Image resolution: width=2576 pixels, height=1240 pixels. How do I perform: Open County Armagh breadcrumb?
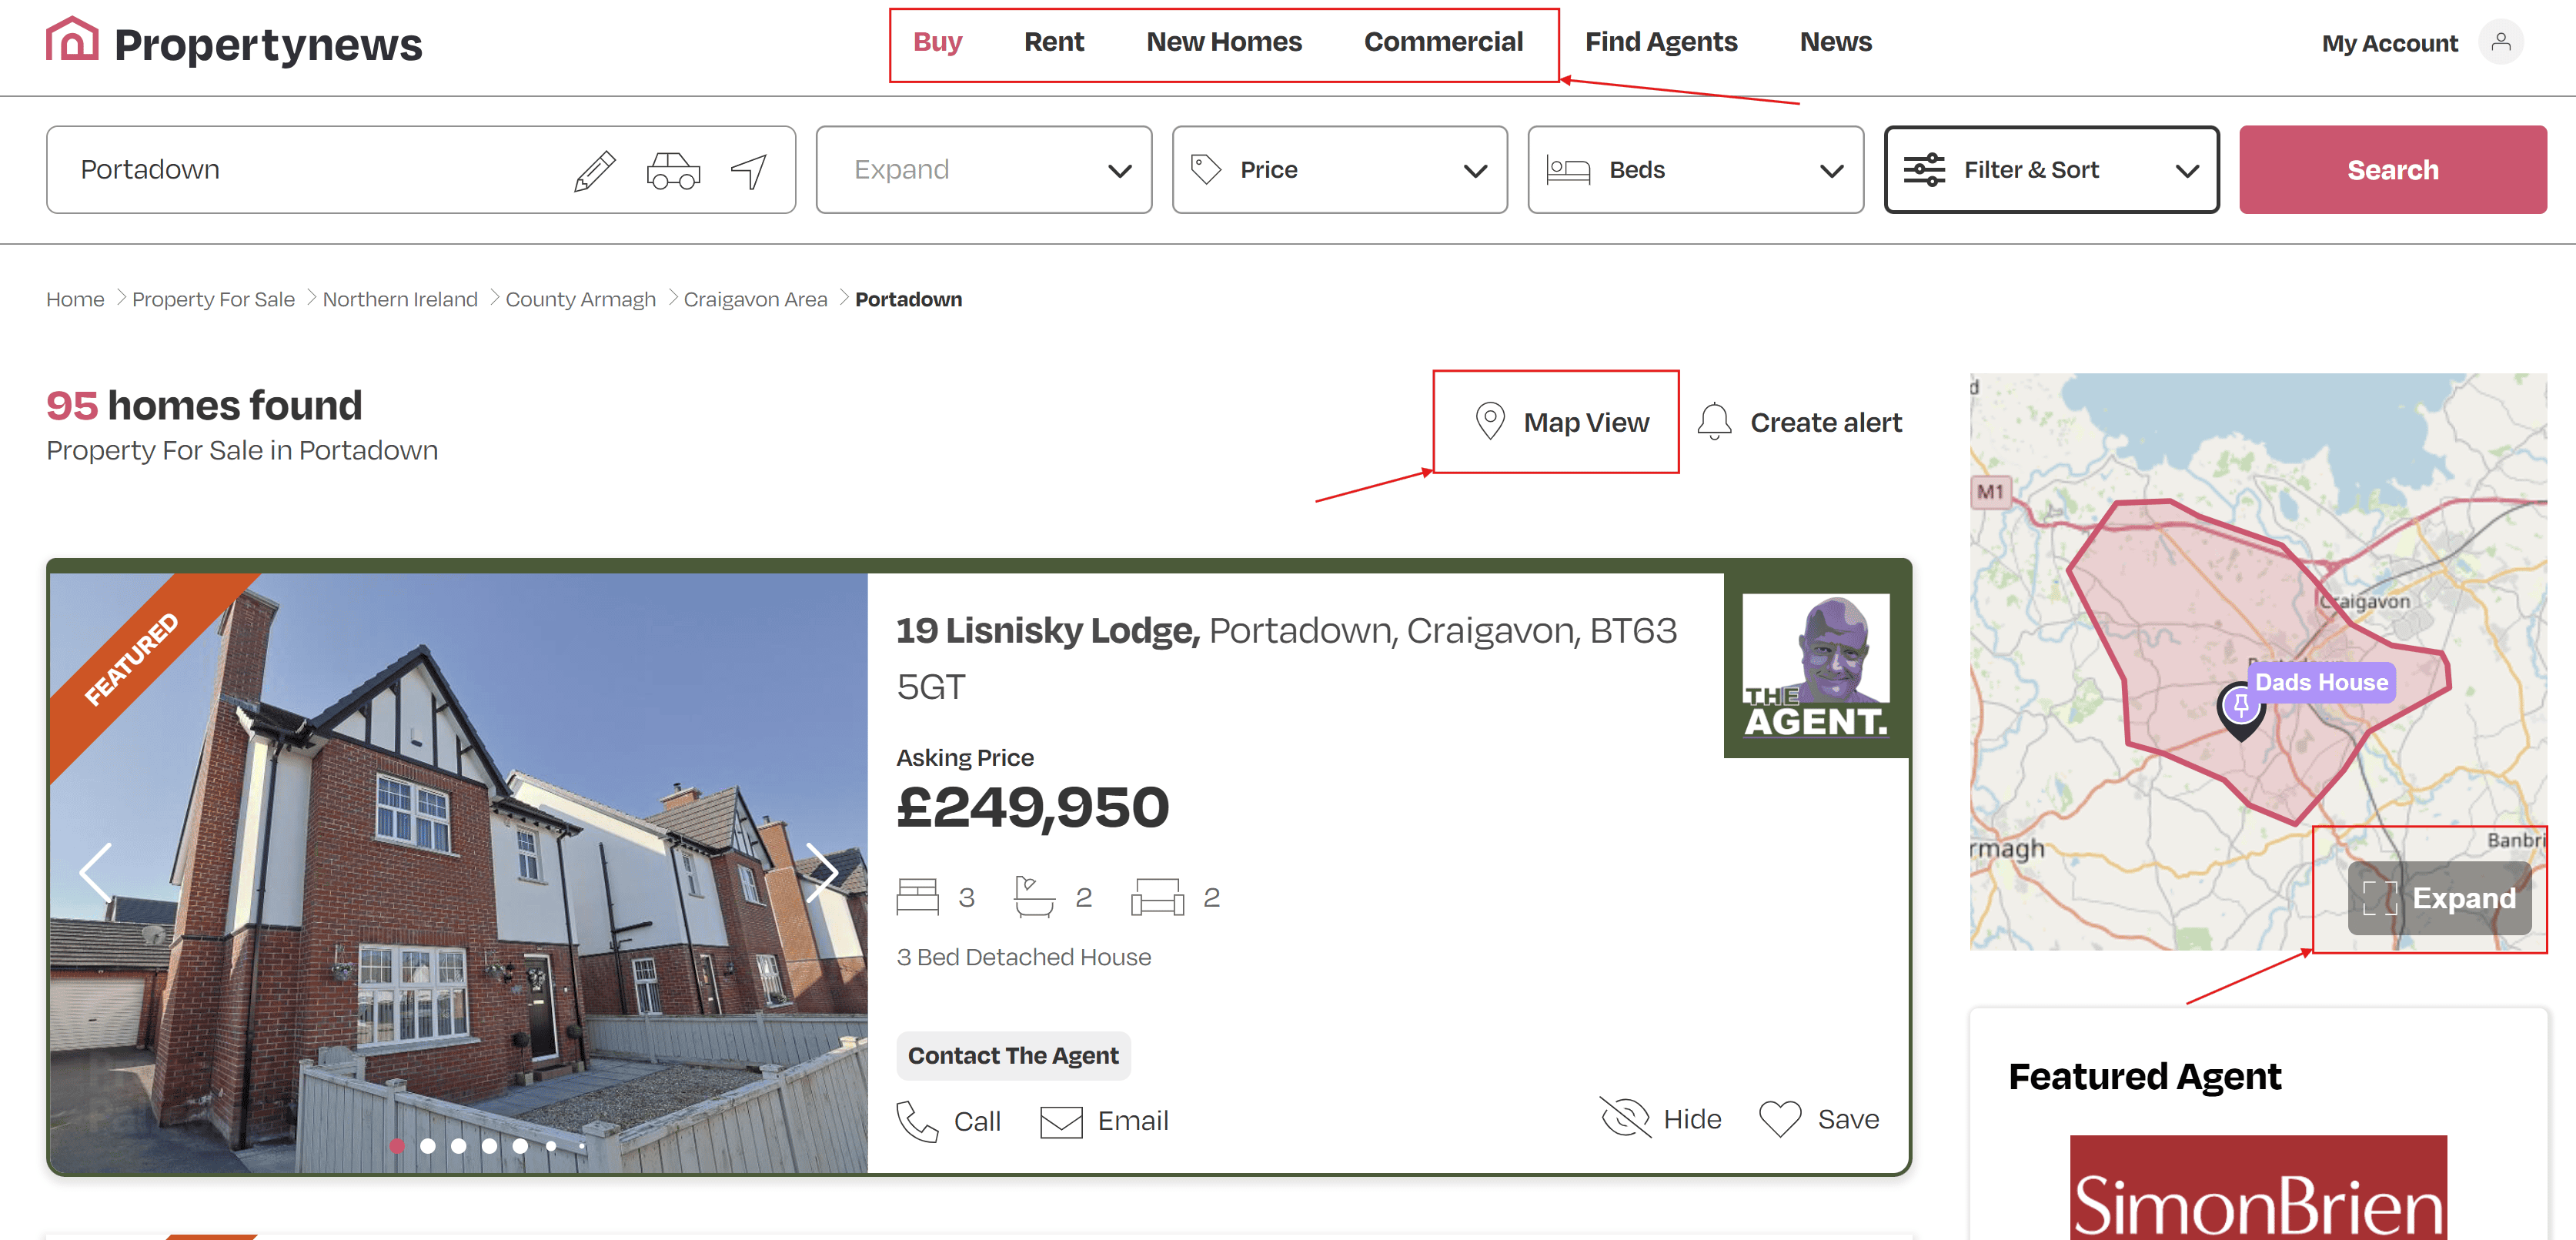[x=580, y=299]
